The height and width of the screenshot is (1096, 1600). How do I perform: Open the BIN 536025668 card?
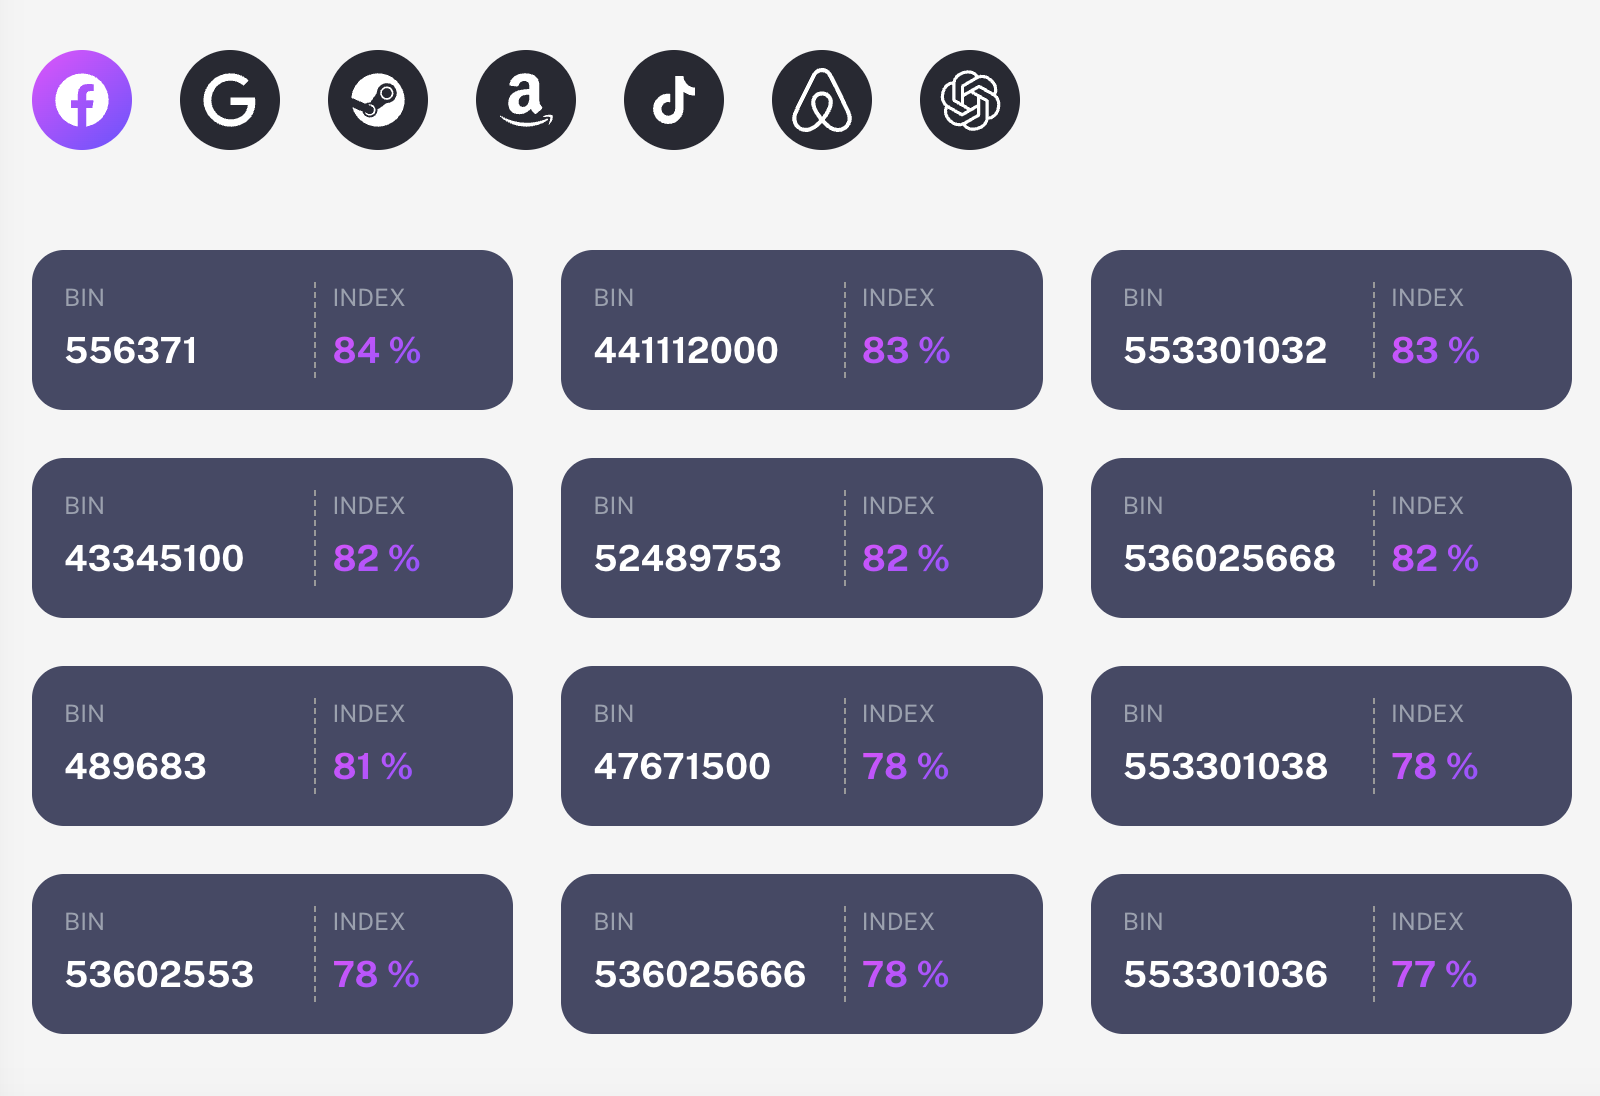(1331, 538)
